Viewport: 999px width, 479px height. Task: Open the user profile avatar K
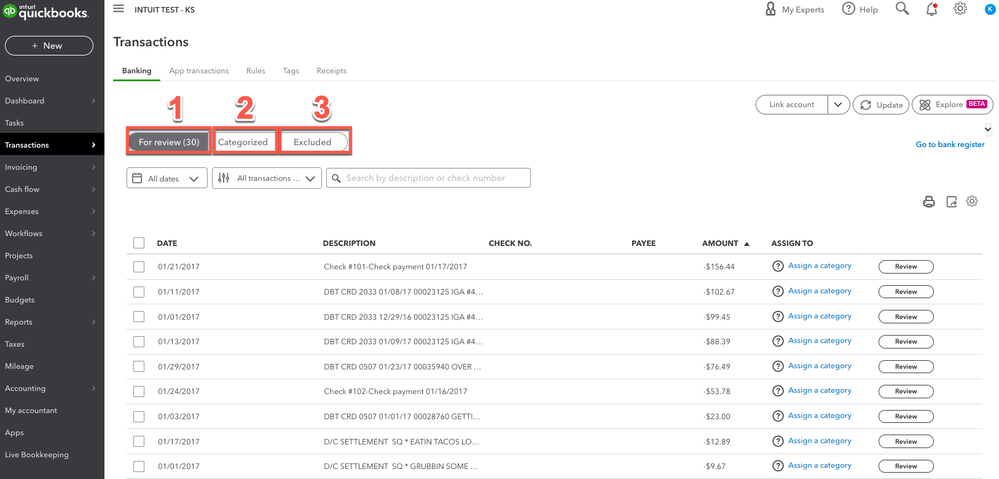tap(990, 9)
